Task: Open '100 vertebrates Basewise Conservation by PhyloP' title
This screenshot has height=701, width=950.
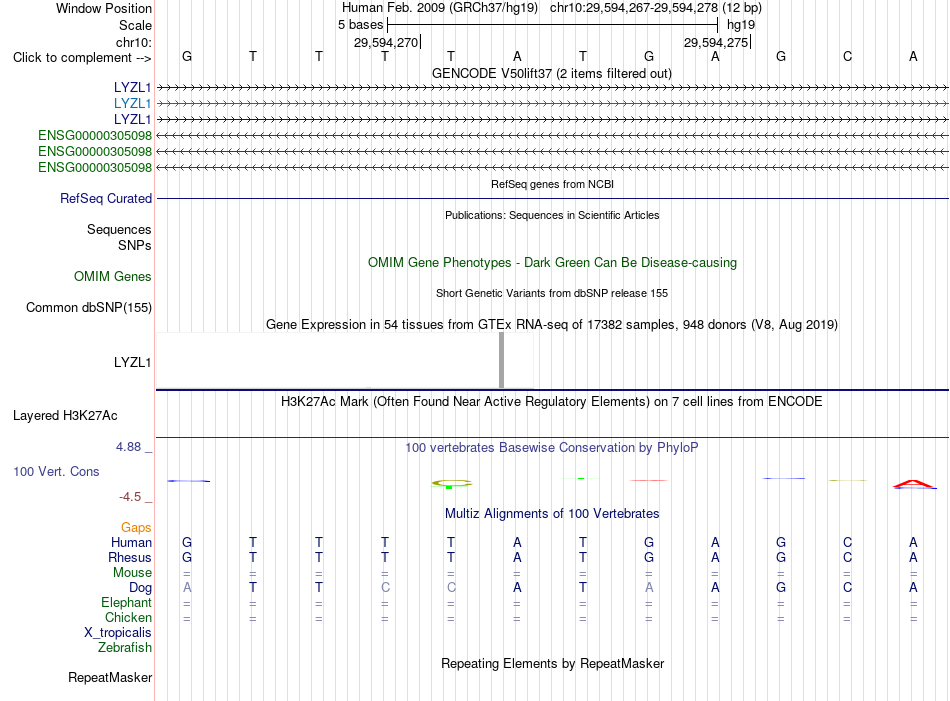Action: 552,448
